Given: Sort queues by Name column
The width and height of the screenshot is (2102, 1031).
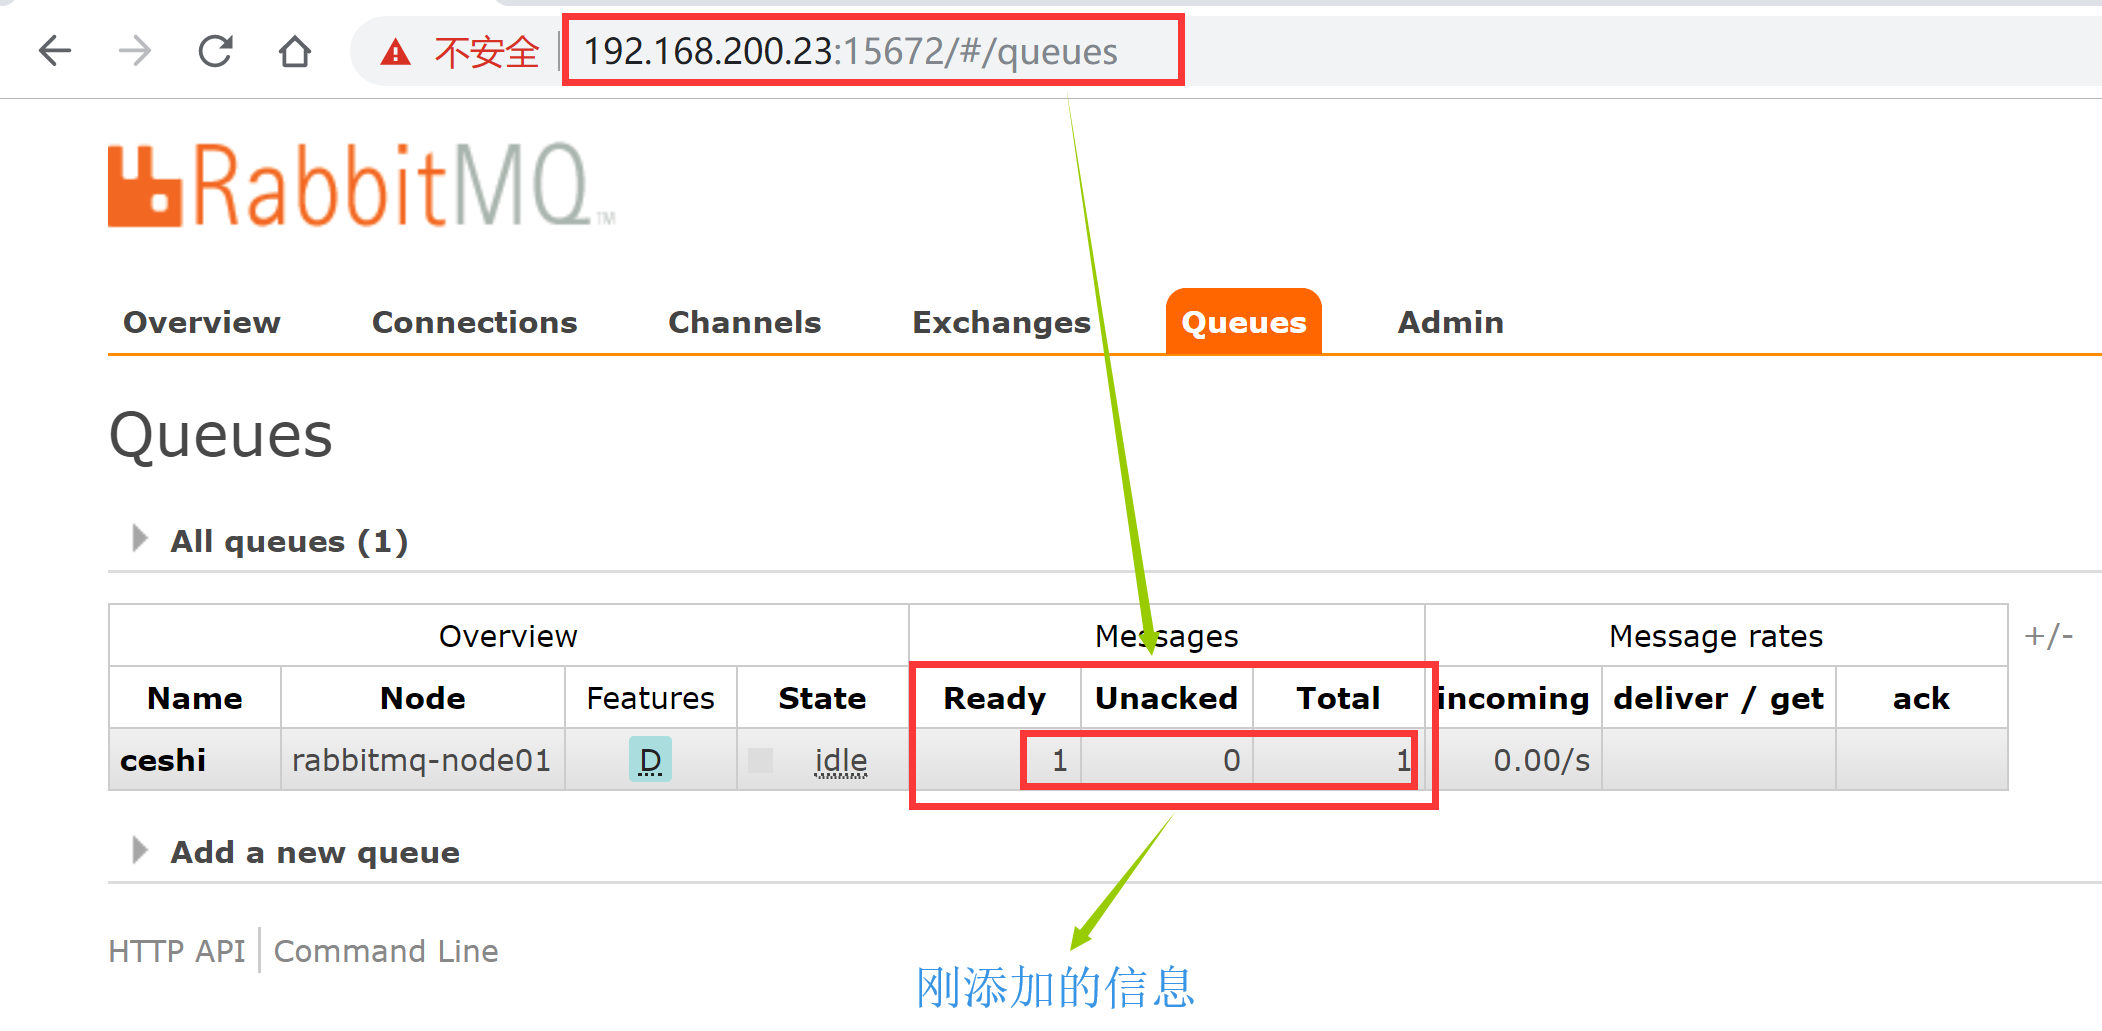Looking at the screenshot, I should pyautogui.click(x=195, y=698).
